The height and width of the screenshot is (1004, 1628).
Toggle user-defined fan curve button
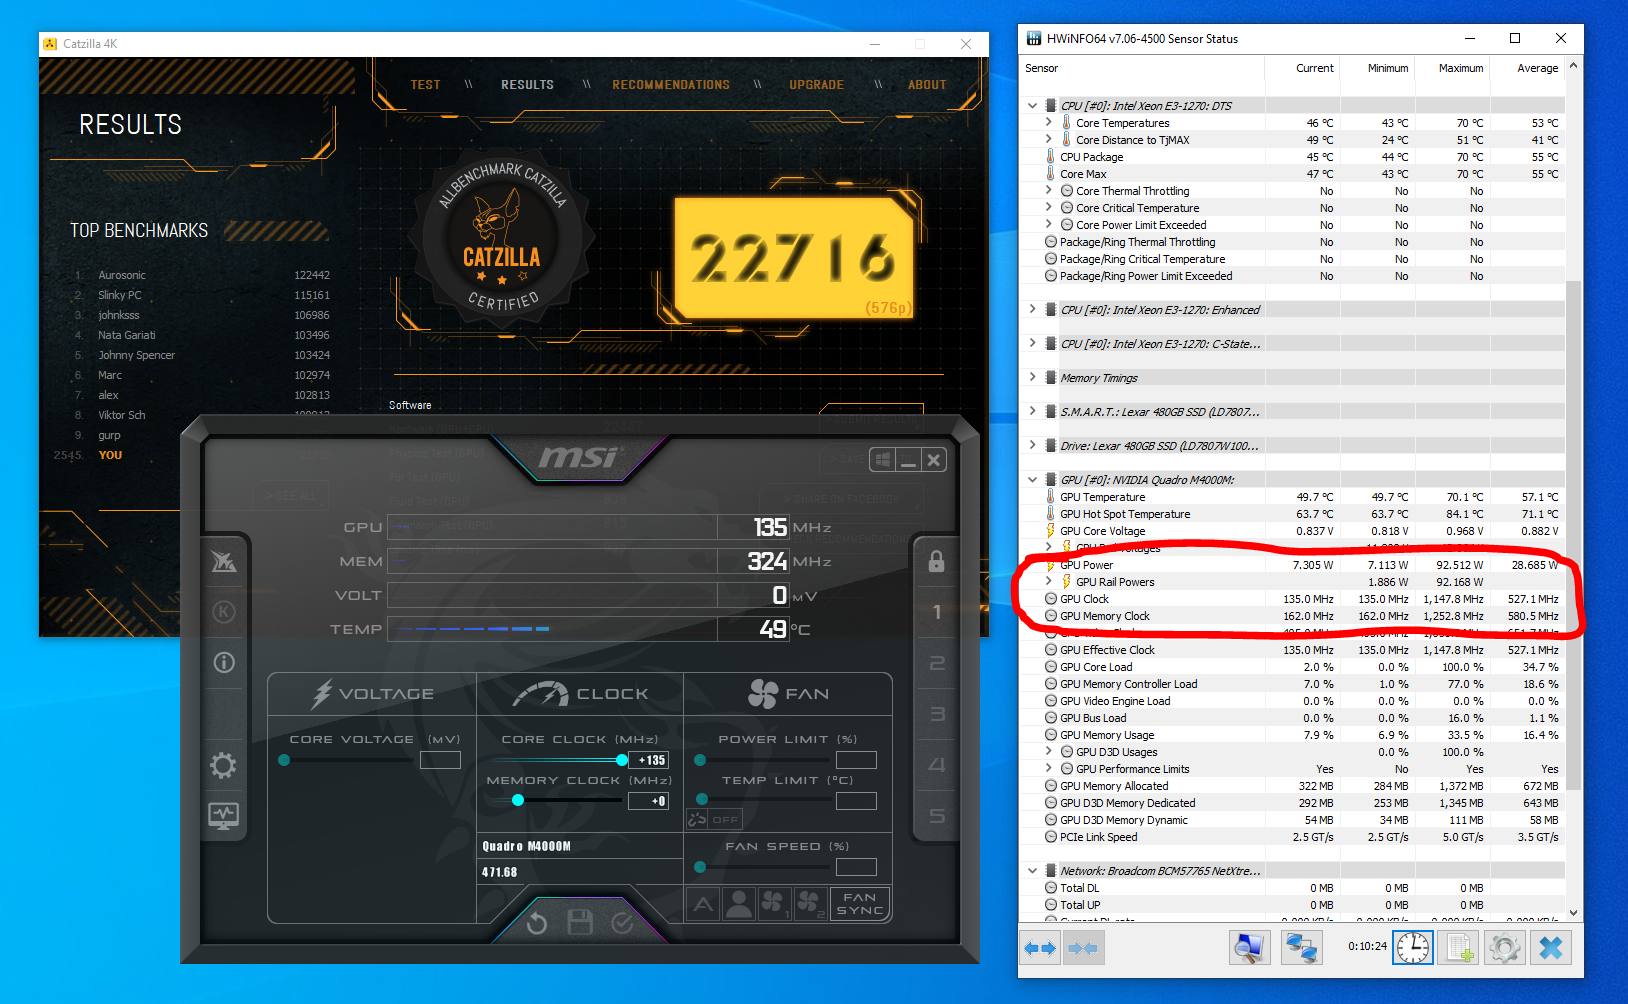click(739, 904)
